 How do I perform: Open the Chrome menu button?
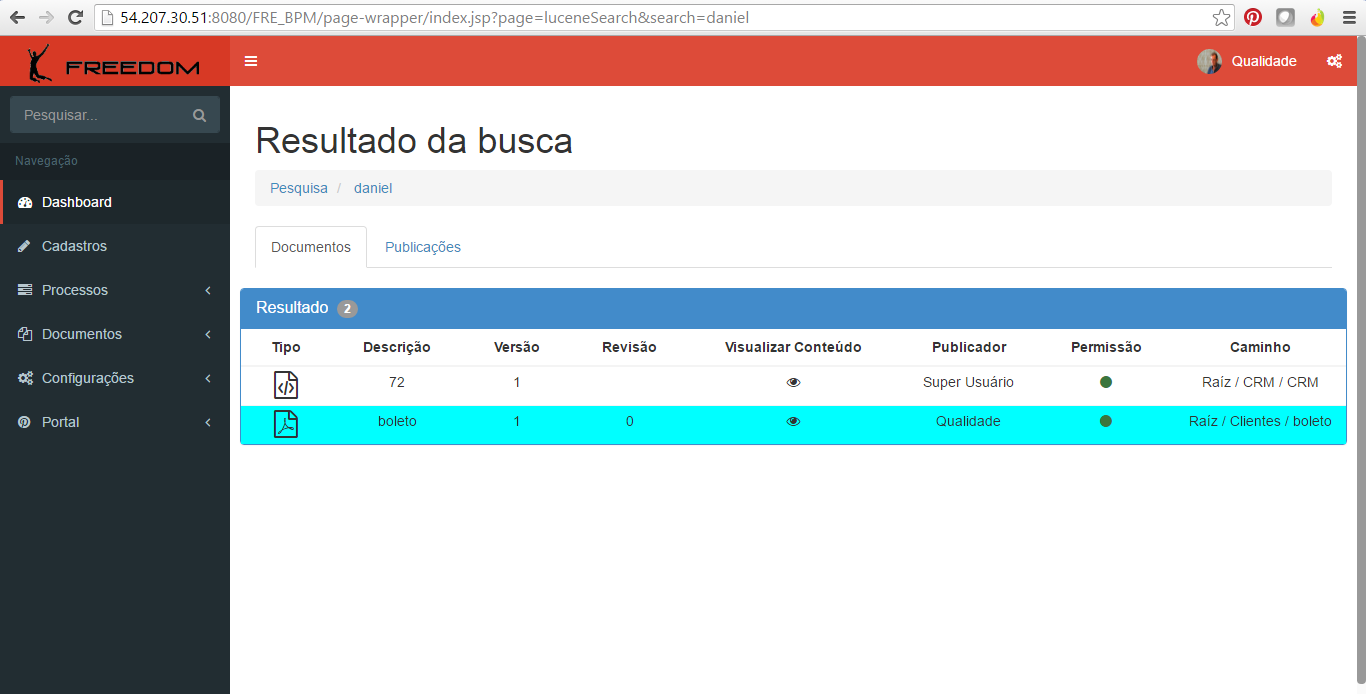[x=1349, y=17]
